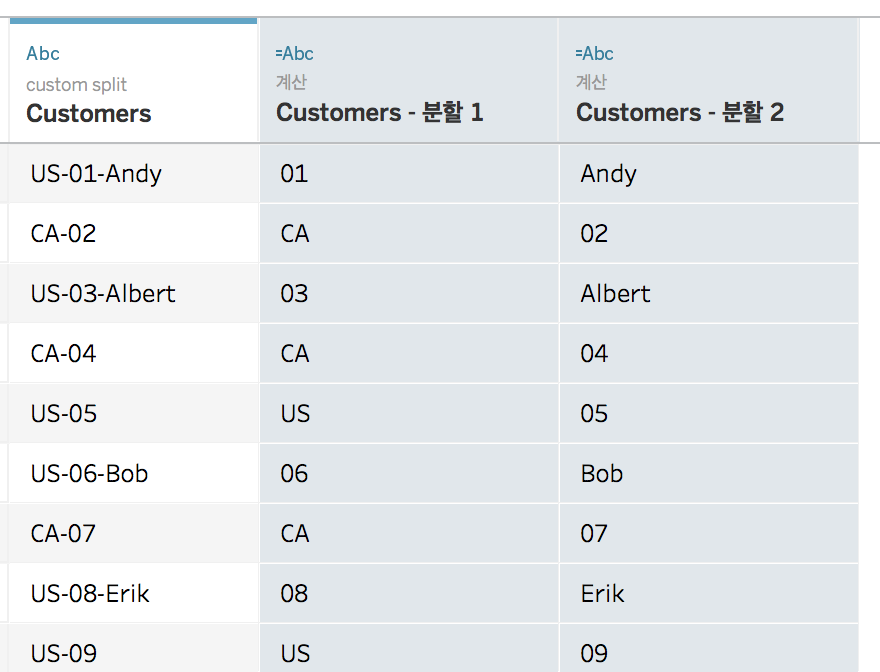
Task: Click the US-03-Albert cell
Action: (x=103, y=294)
